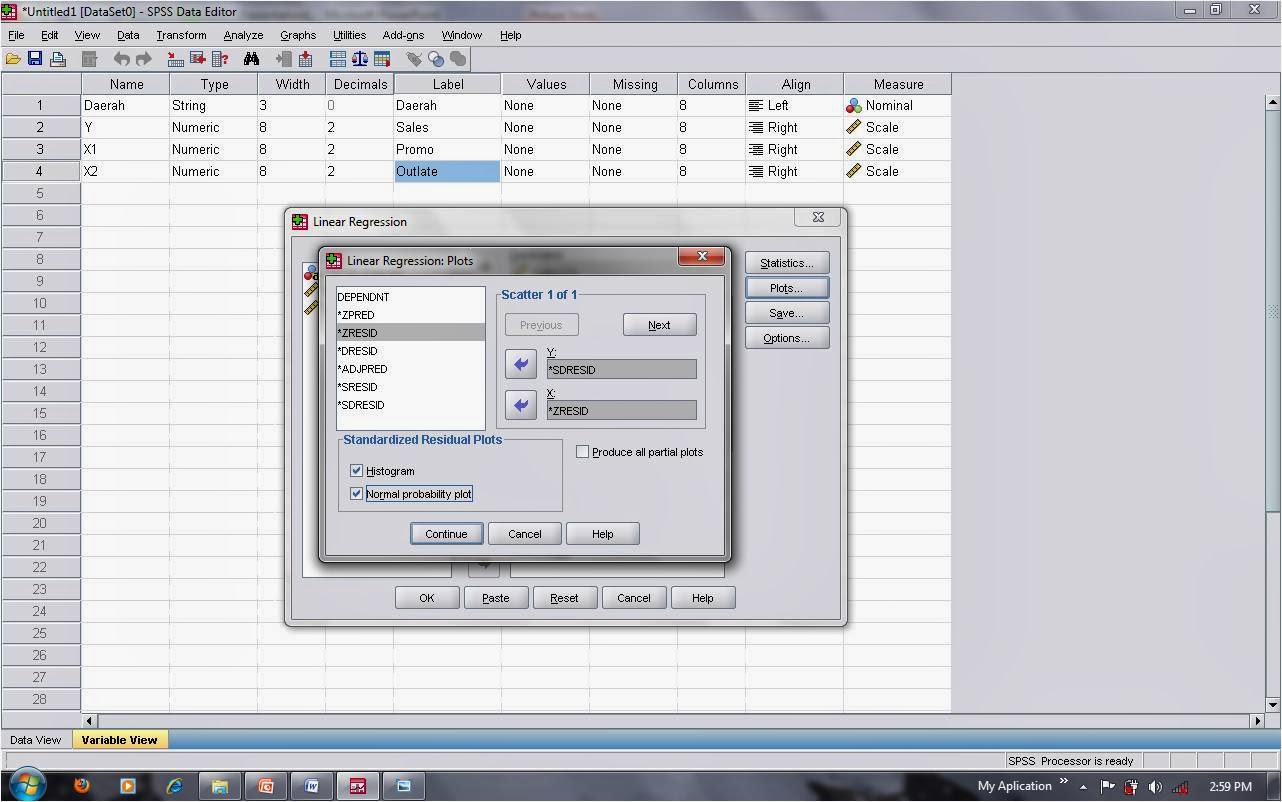Select *SRESID in the plots variable list
1282x802 pixels.
(410, 387)
